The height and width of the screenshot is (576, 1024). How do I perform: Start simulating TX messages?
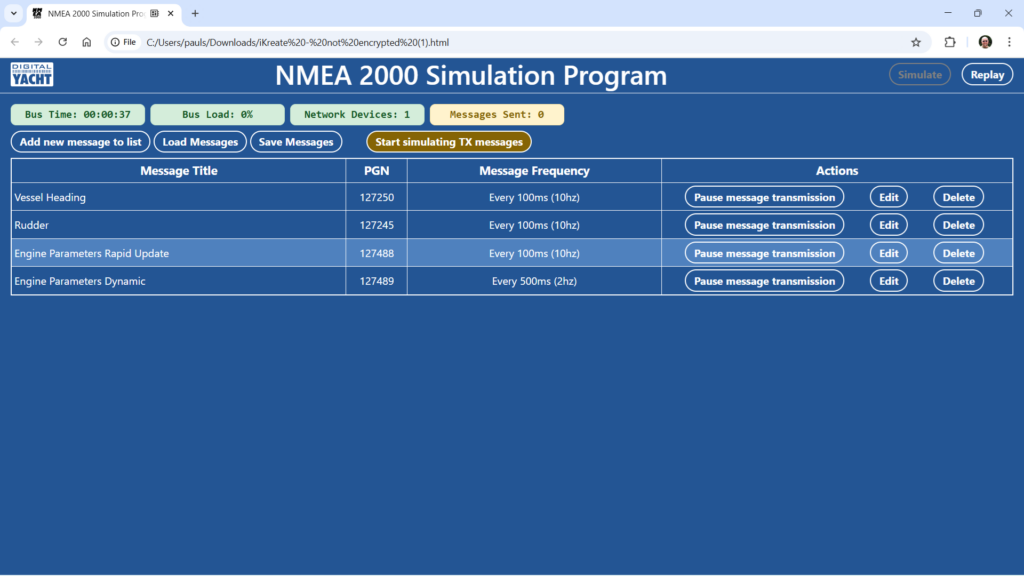449,142
